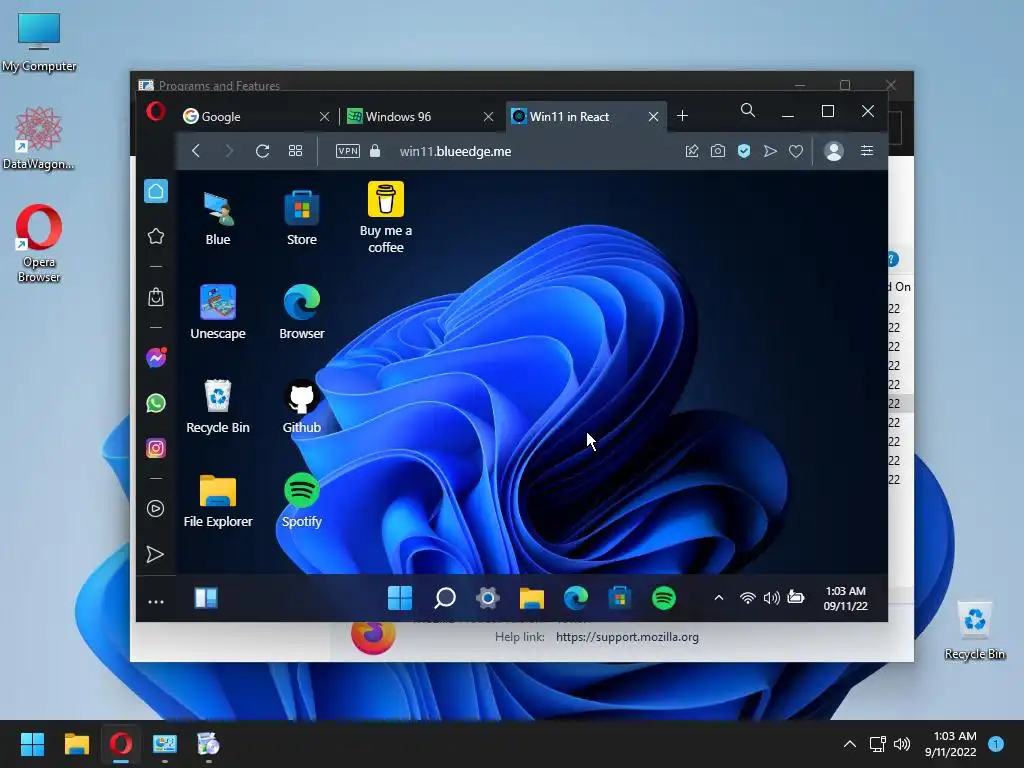Open Settings gear in inner taskbar

click(x=488, y=598)
